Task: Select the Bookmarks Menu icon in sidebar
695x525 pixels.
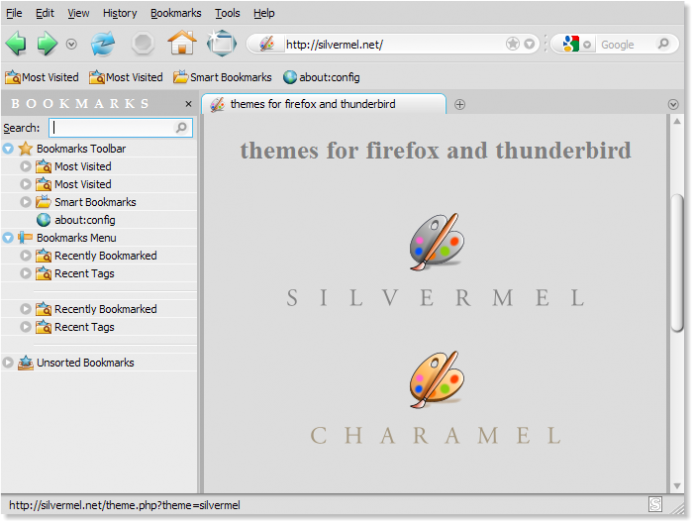Action: [x=26, y=238]
